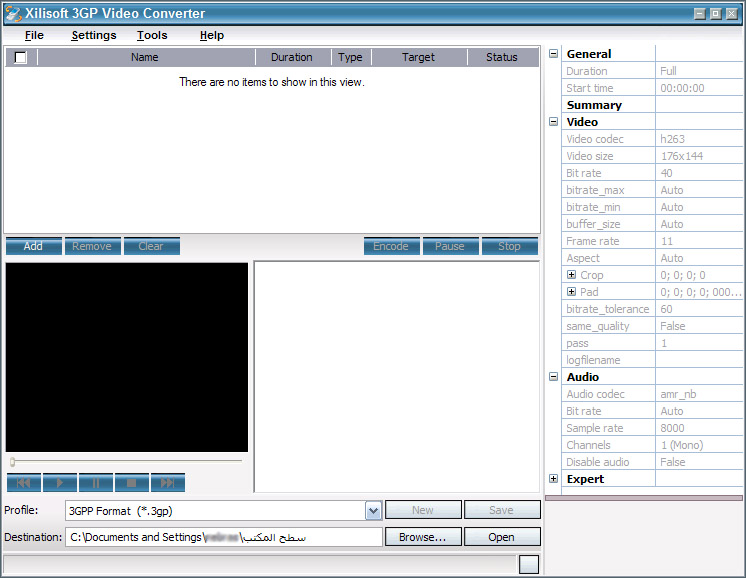This screenshot has width=746, height=578.
Task: Expand the Expert section
Action: pyautogui.click(x=553, y=479)
